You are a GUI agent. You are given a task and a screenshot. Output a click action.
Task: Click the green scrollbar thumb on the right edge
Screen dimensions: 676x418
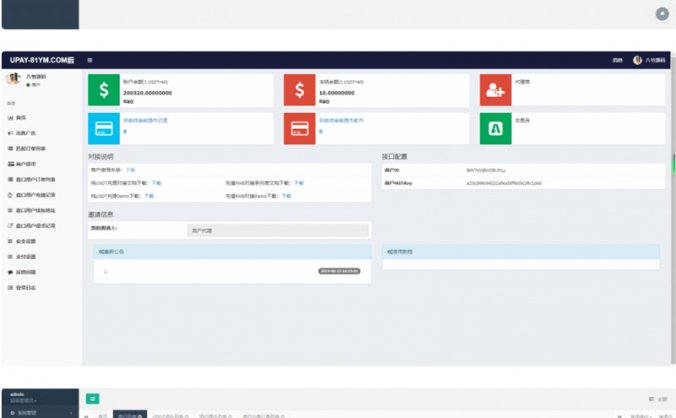pyautogui.click(x=673, y=164)
